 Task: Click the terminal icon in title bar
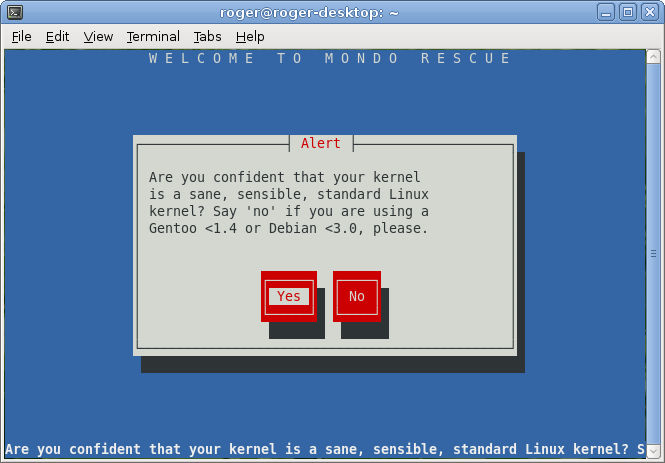[x=15, y=12]
